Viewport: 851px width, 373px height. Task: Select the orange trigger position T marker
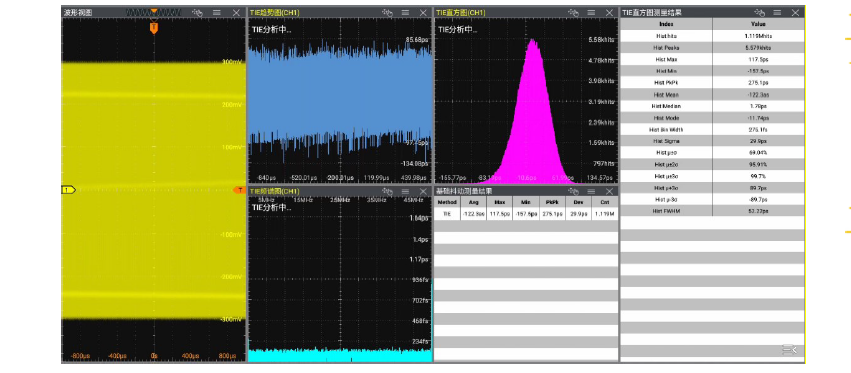[154, 28]
